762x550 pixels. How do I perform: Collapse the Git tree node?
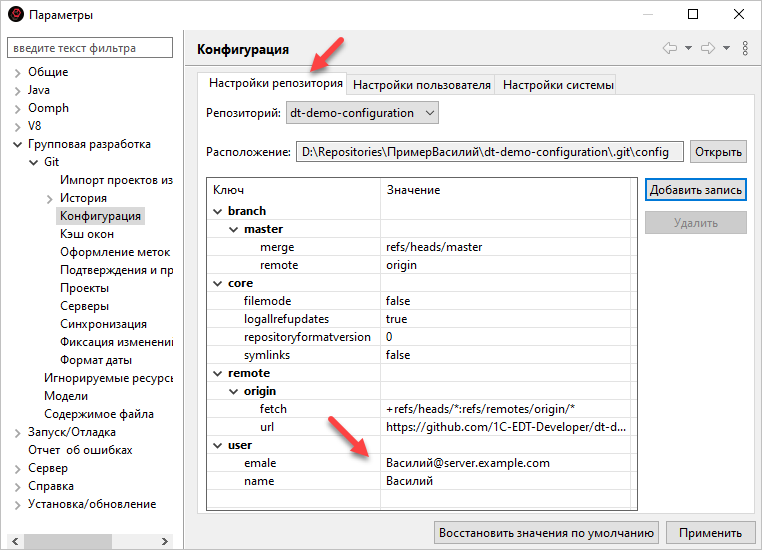tap(34, 162)
